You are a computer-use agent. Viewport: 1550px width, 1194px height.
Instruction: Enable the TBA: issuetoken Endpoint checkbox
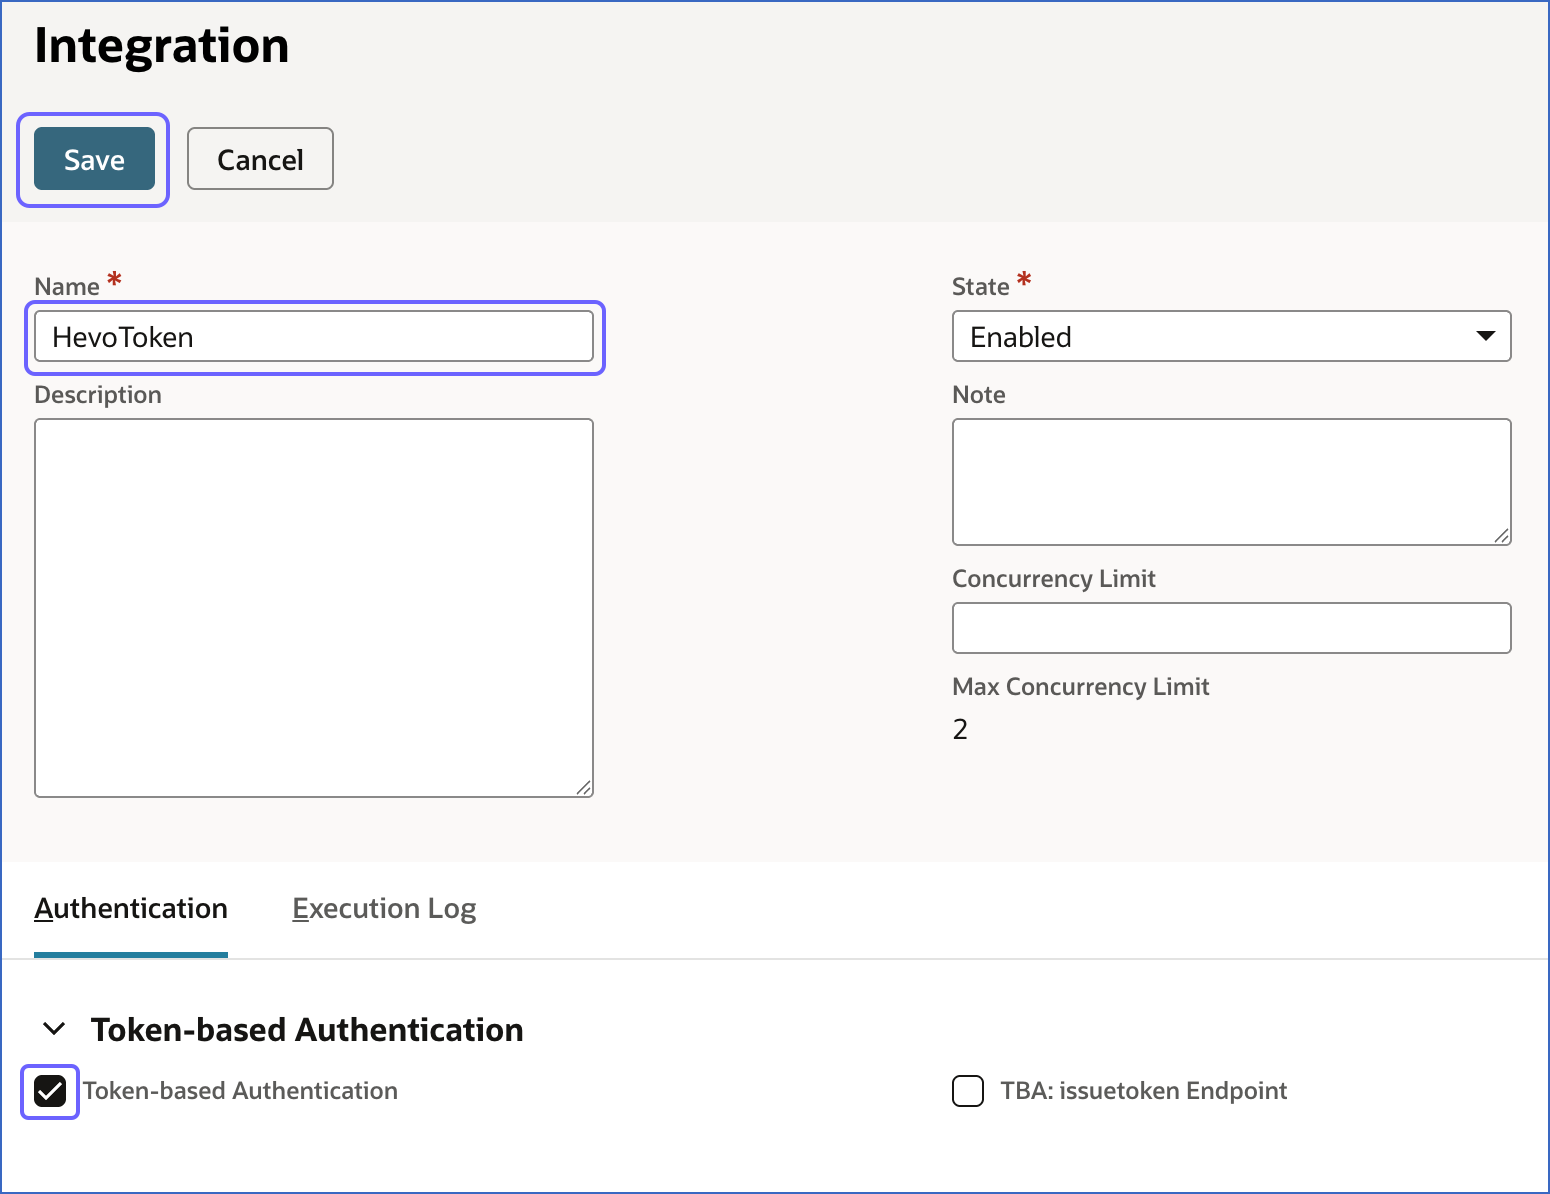(967, 1091)
